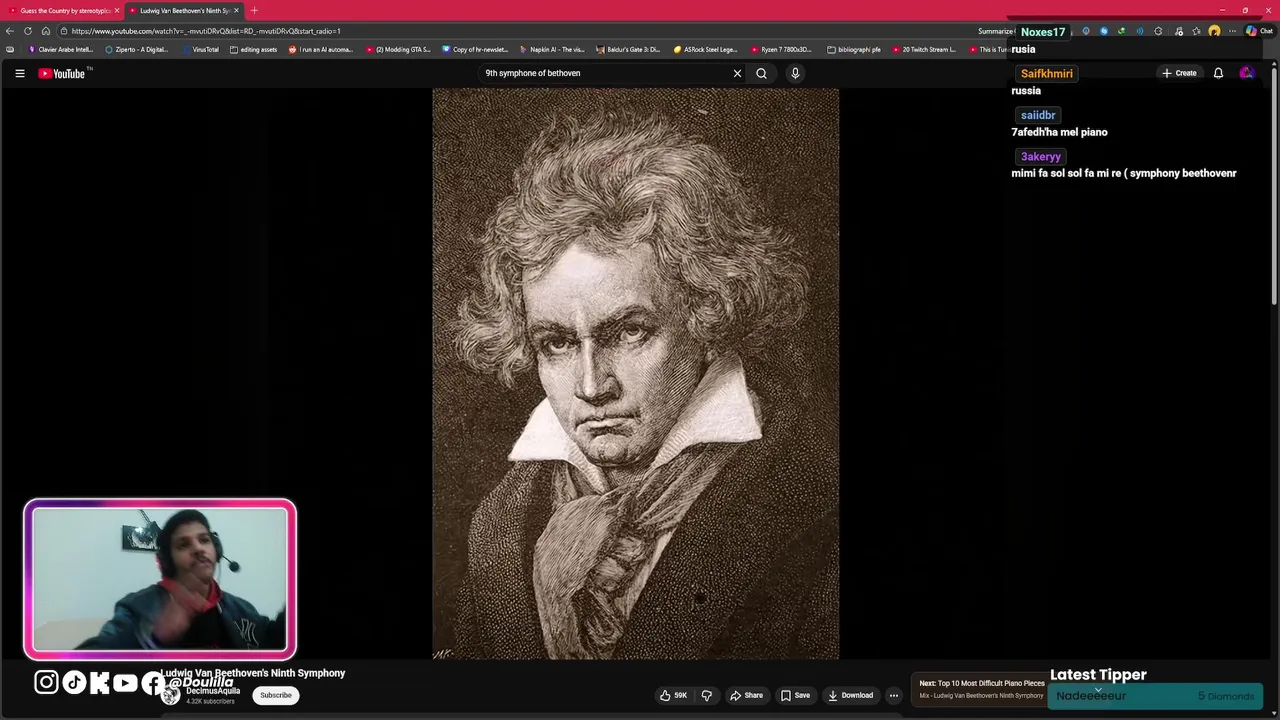Start voice search with the microphone

tap(795, 73)
